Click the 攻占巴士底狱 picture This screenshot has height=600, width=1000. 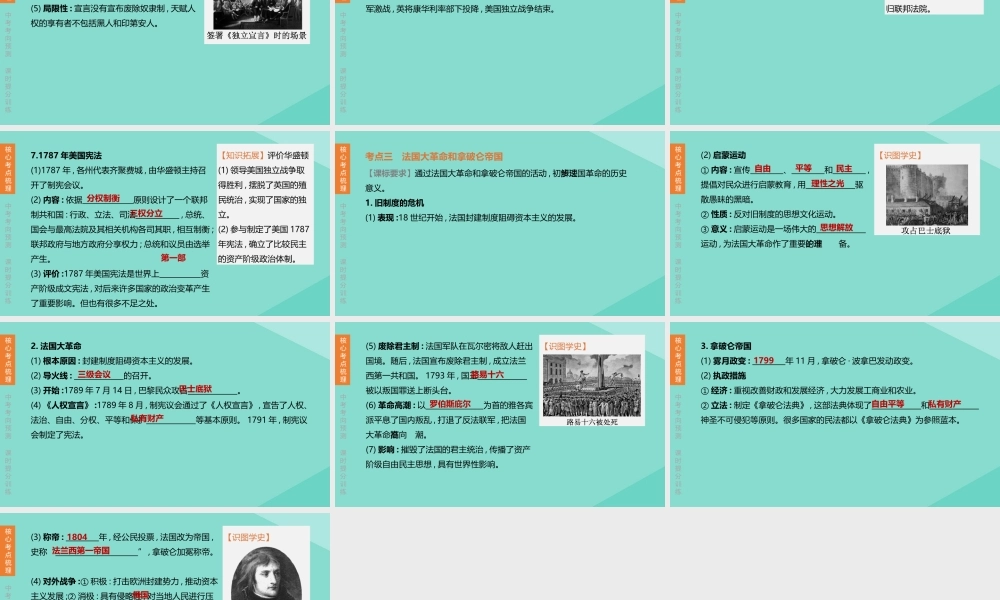click(927, 194)
